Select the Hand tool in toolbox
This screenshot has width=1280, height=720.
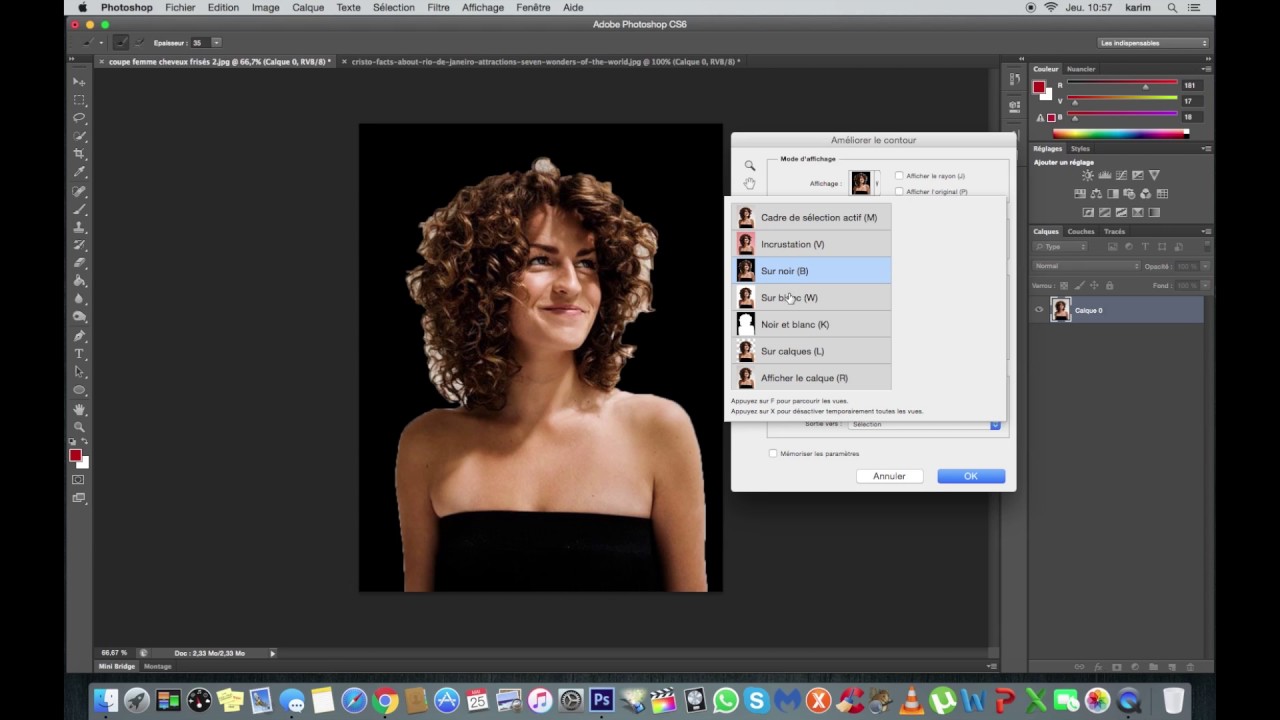tap(79, 409)
